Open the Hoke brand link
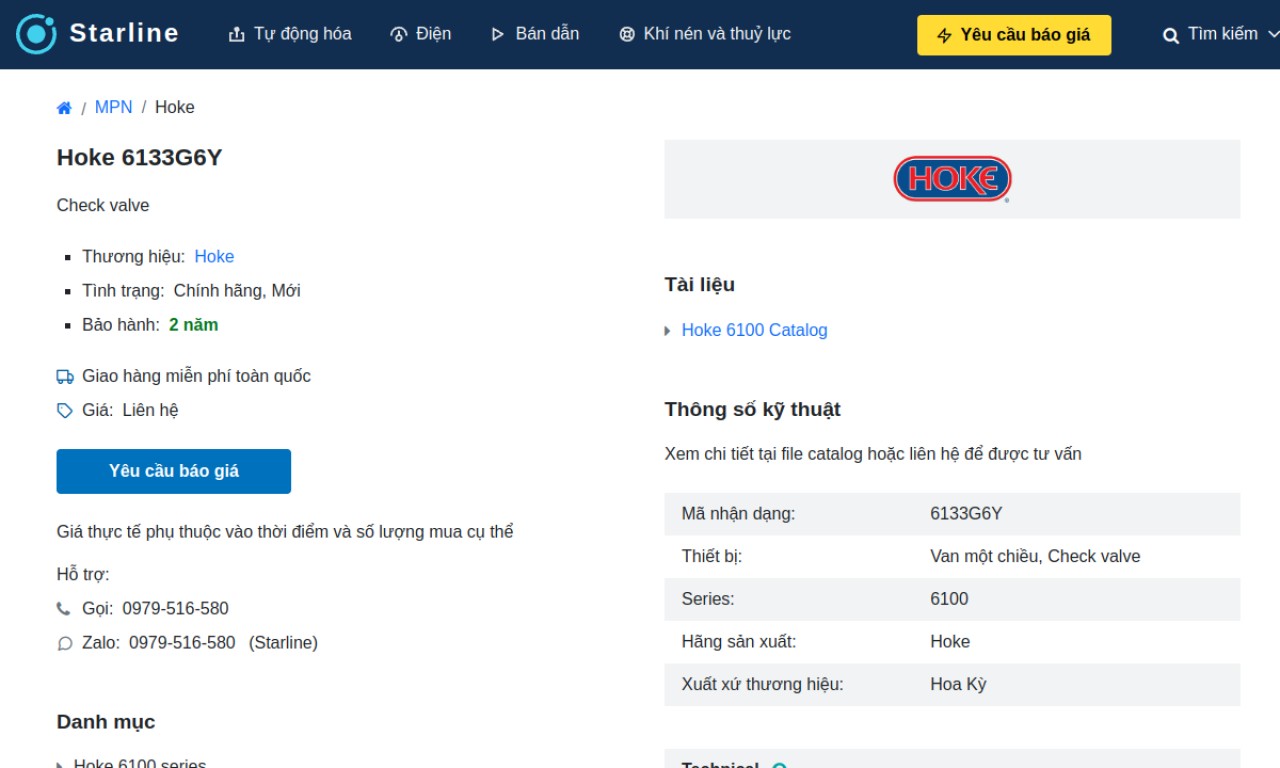The width and height of the screenshot is (1280, 768). coord(214,257)
